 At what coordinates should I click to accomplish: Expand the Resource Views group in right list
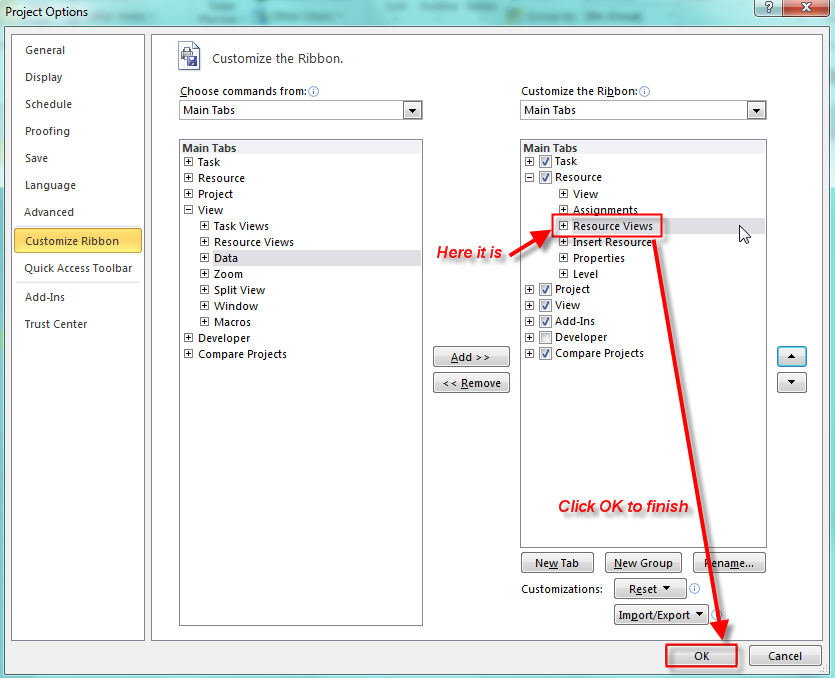(x=564, y=226)
